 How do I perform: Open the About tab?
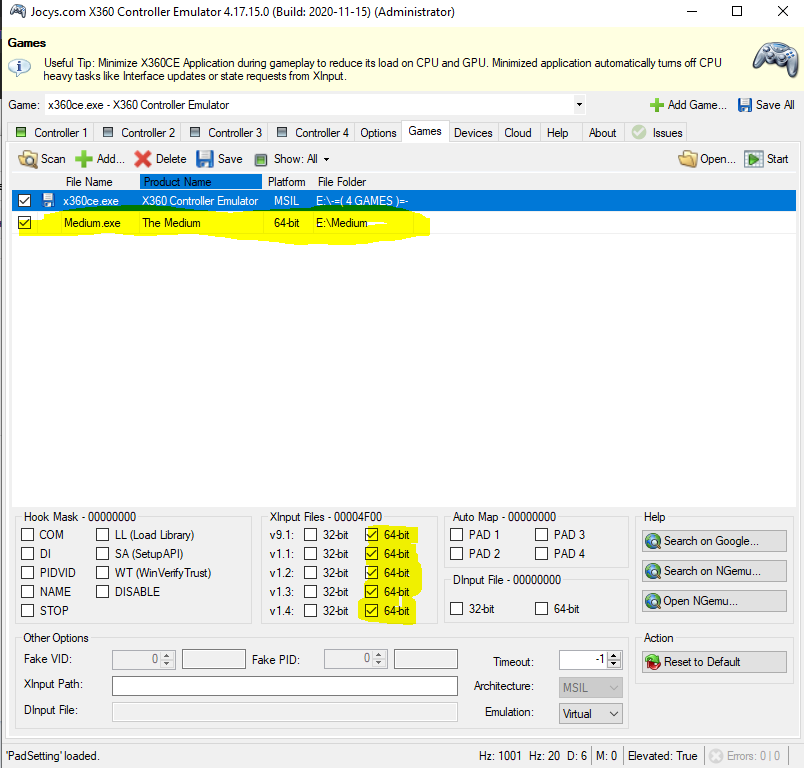(602, 133)
